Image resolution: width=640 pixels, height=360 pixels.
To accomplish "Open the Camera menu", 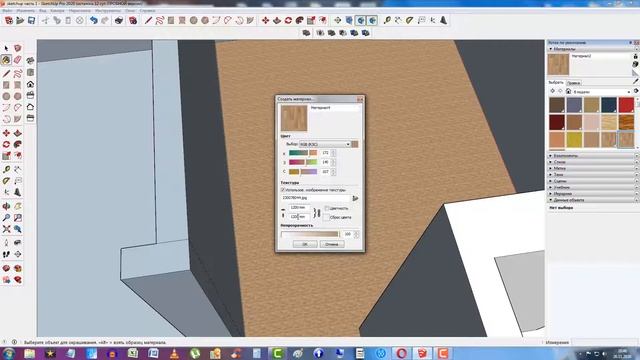I will point(57,11).
